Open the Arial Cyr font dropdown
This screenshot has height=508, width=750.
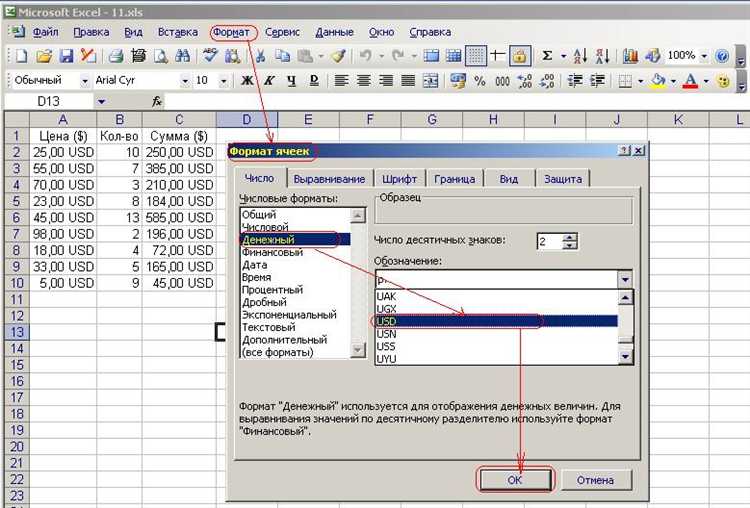[x=185, y=81]
